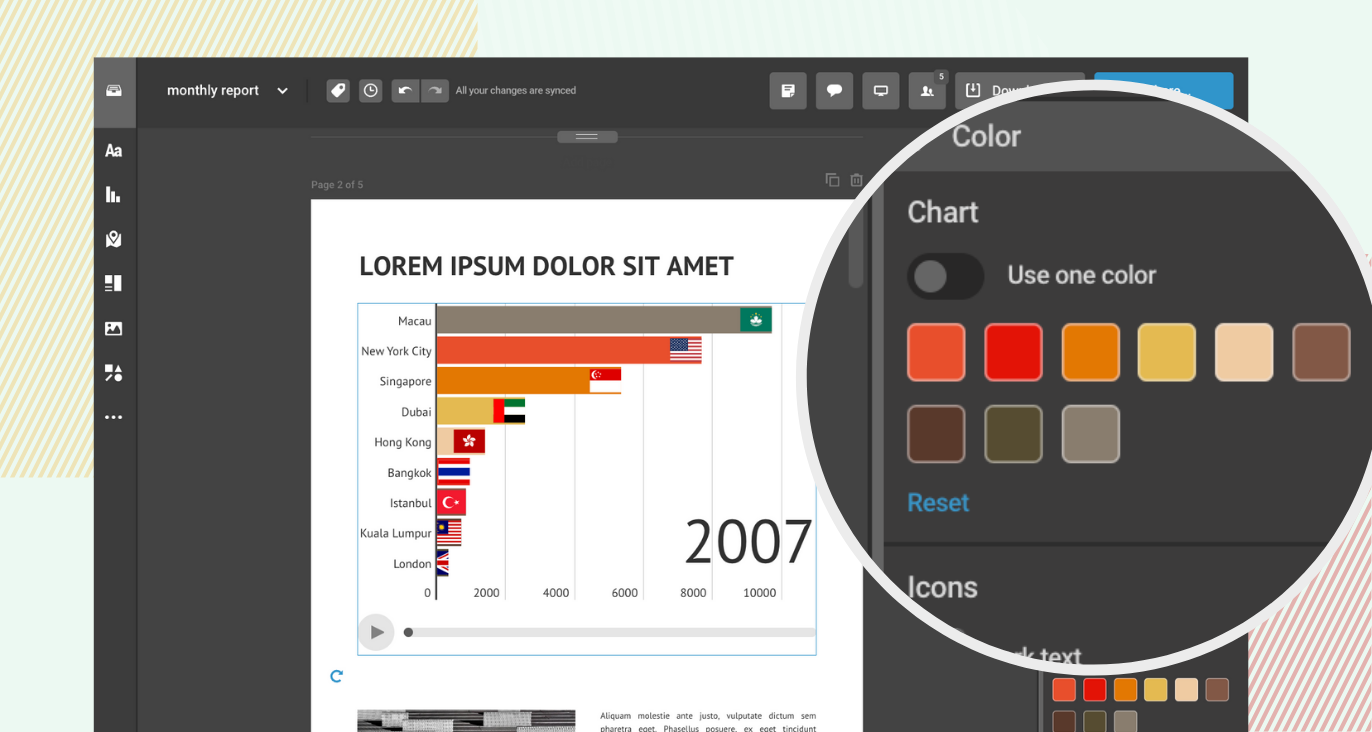Redo the last undone change
The height and width of the screenshot is (732, 1372).
[x=435, y=90]
